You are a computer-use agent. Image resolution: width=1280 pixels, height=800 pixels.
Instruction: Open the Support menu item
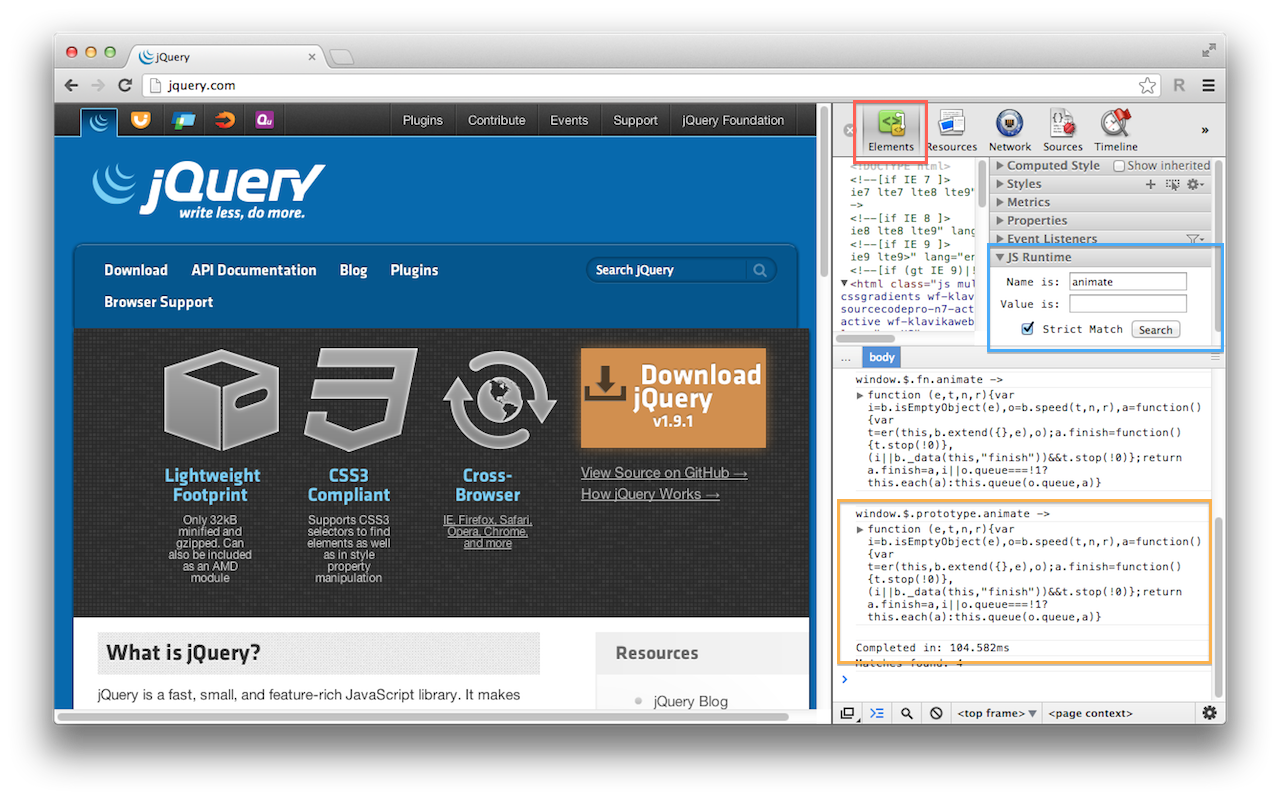pyautogui.click(x=635, y=120)
